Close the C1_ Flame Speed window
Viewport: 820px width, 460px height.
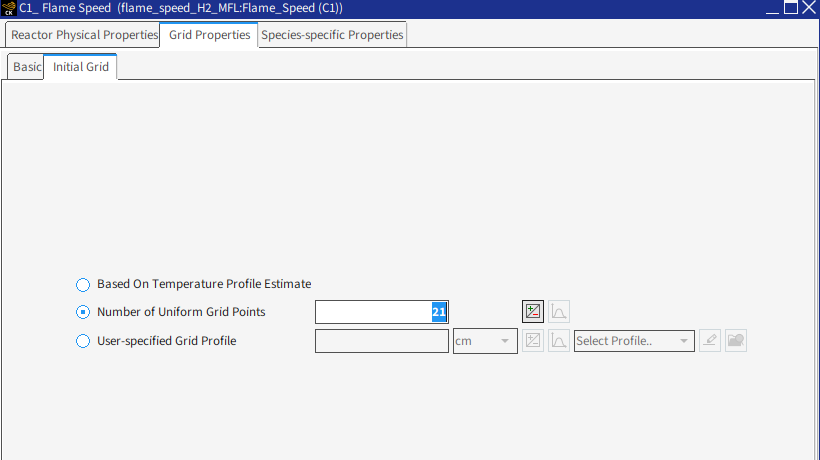tap(809, 7)
